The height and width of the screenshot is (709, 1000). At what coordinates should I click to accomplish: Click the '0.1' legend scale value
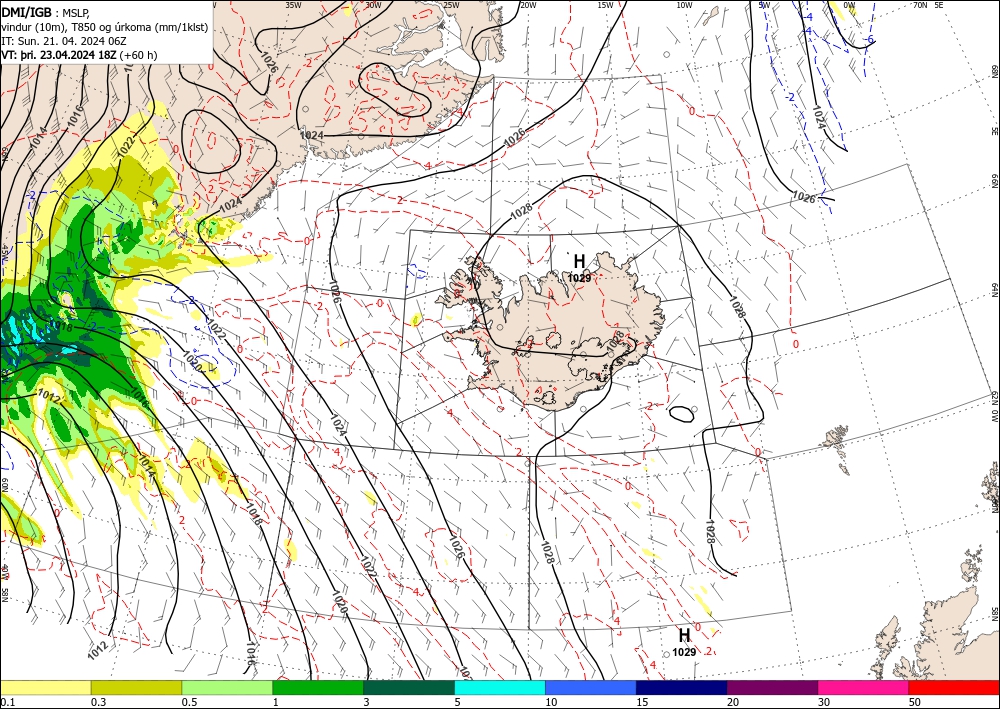7,702
